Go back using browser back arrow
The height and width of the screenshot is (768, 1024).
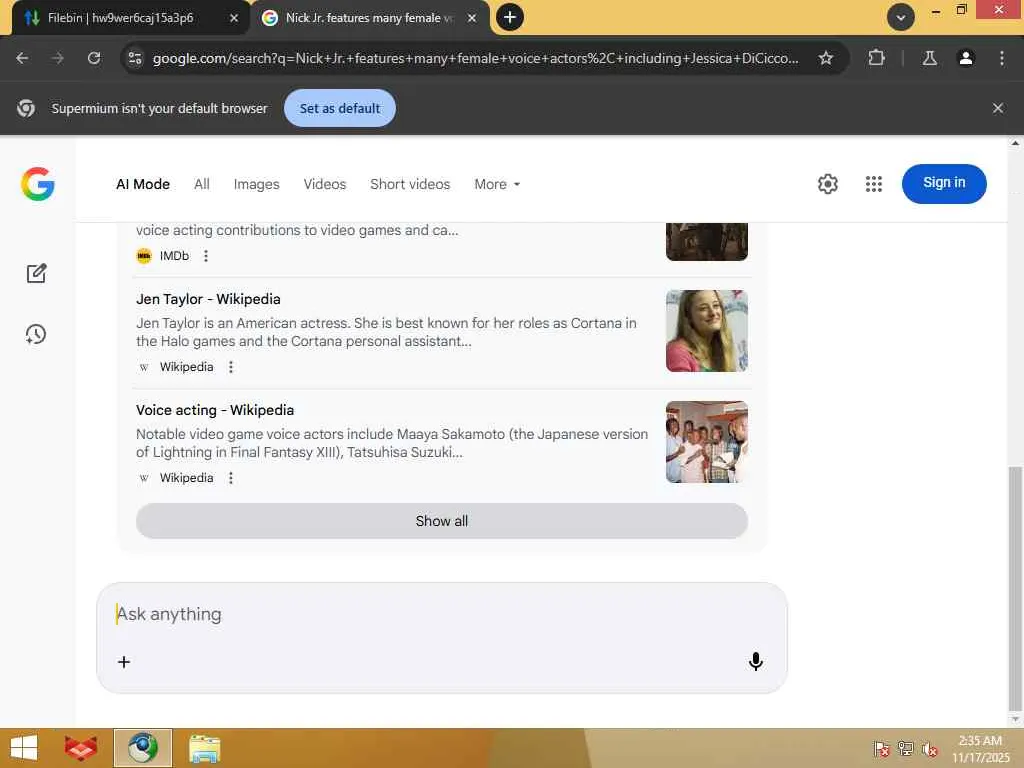(x=22, y=58)
